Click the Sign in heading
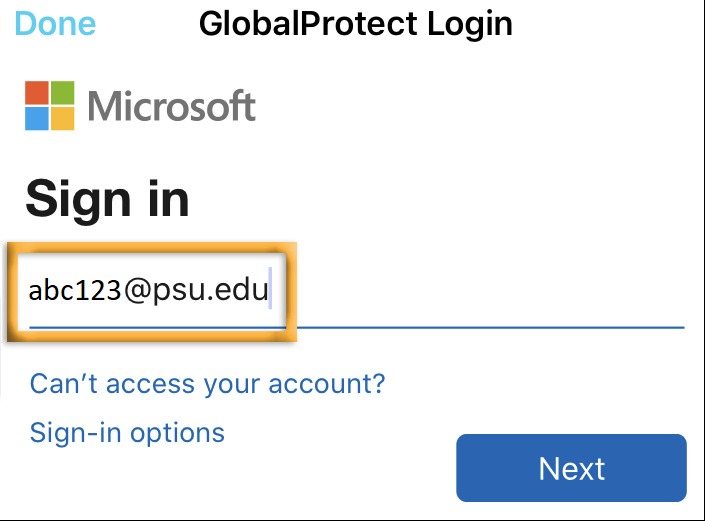Viewport: 705px width, 521px height. coord(107,198)
